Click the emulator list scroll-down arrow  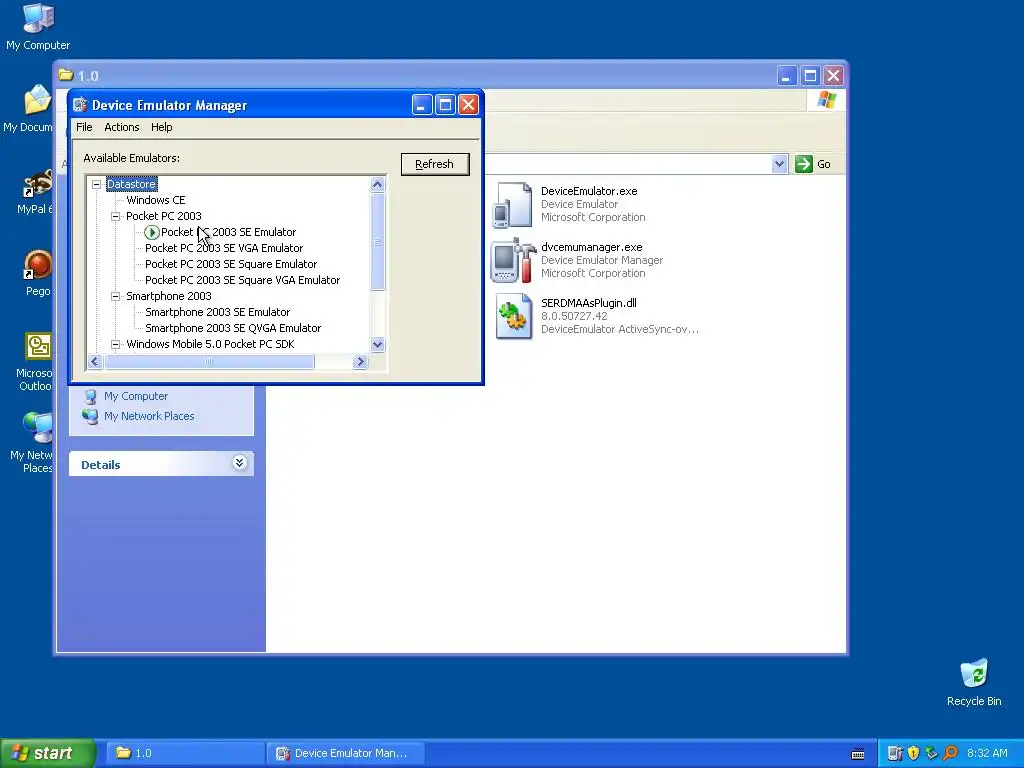[x=377, y=344]
